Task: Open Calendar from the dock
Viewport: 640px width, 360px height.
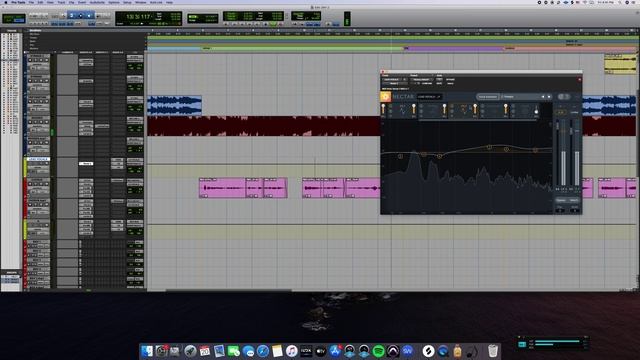Action: (204, 351)
